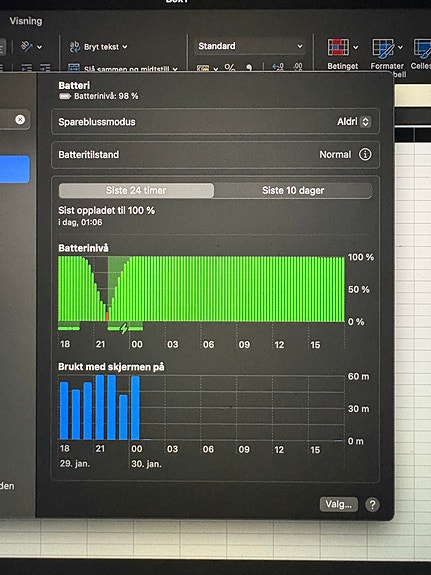This screenshot has height=575, width=431.
Task: Expand the Bryt tekst dropdown arrow
Action: click(125, 47)
